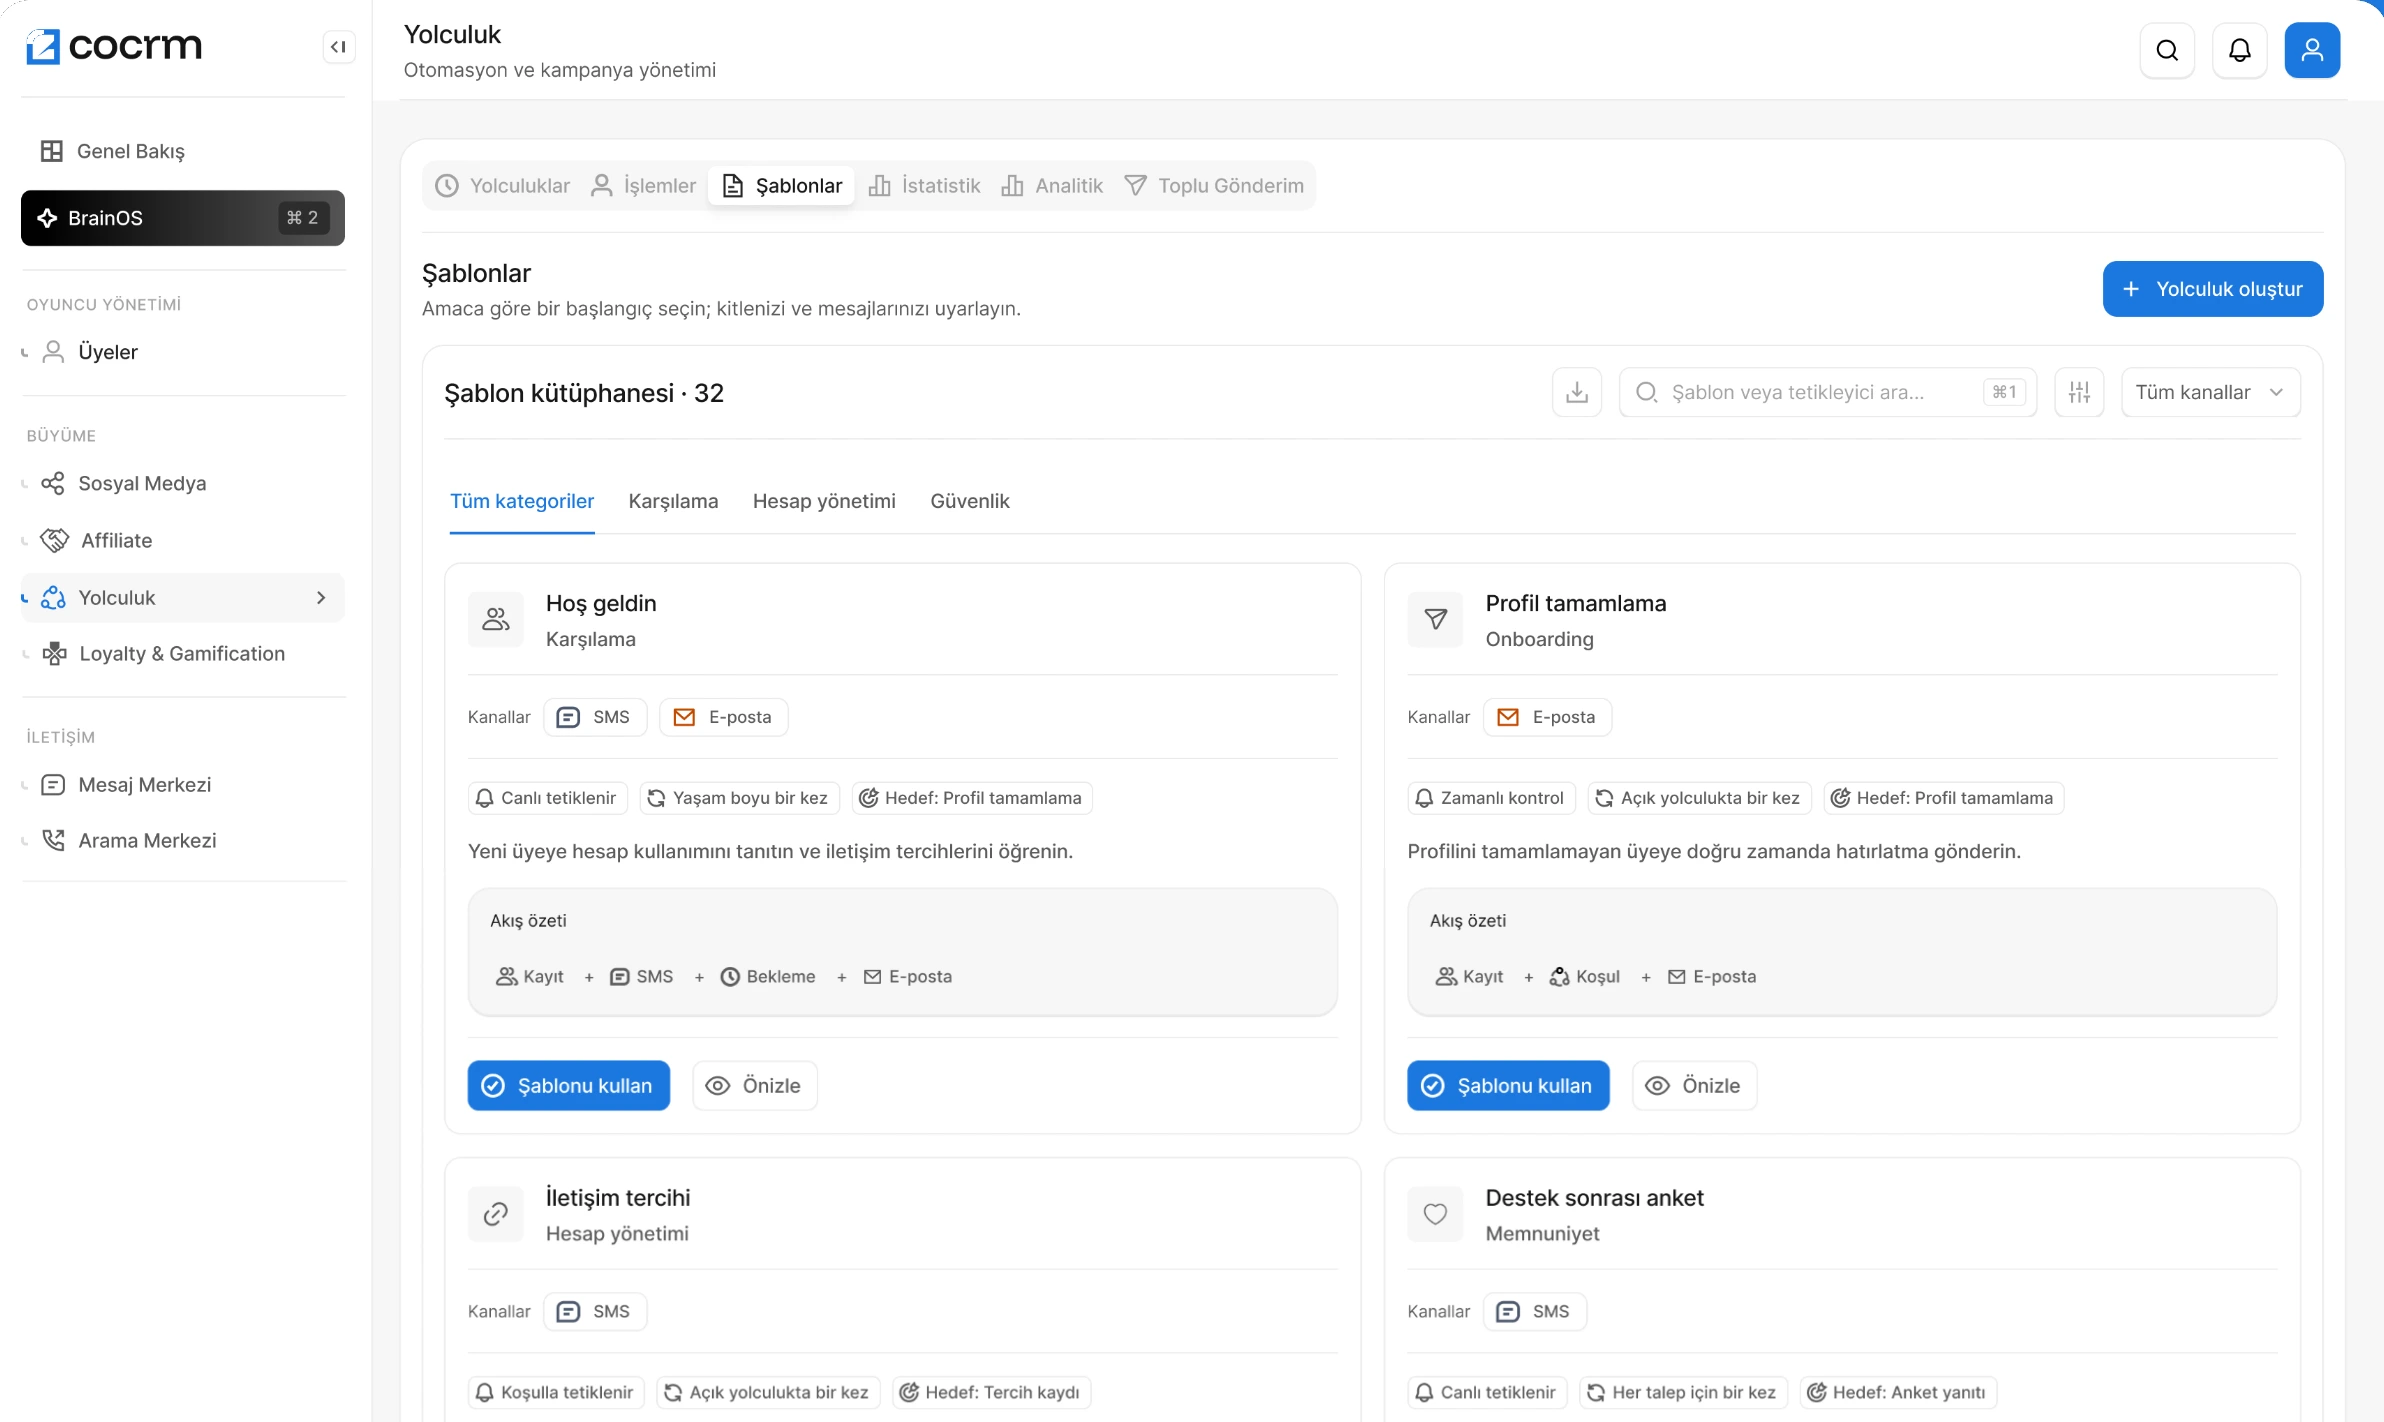Screen dimensions: 2384x1422
Task: Click the Yolculuk oluştur button
Action: tap(2213, 289)
